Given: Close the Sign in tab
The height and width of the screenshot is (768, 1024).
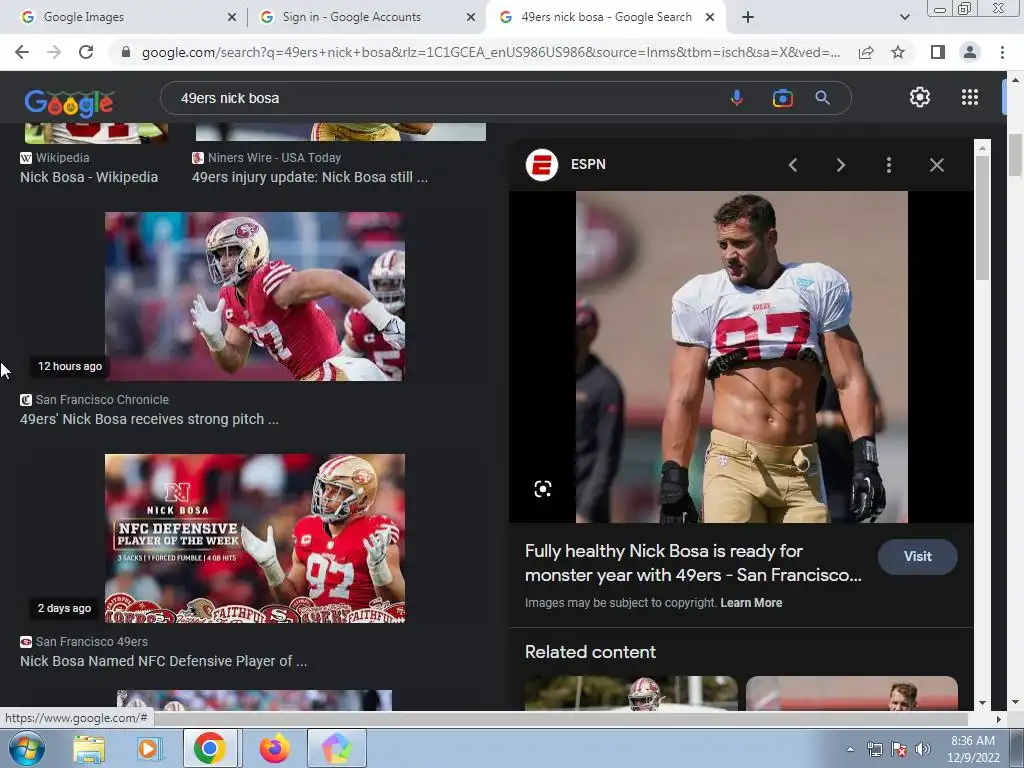Looking at the screenshot, I should [471, 17].
